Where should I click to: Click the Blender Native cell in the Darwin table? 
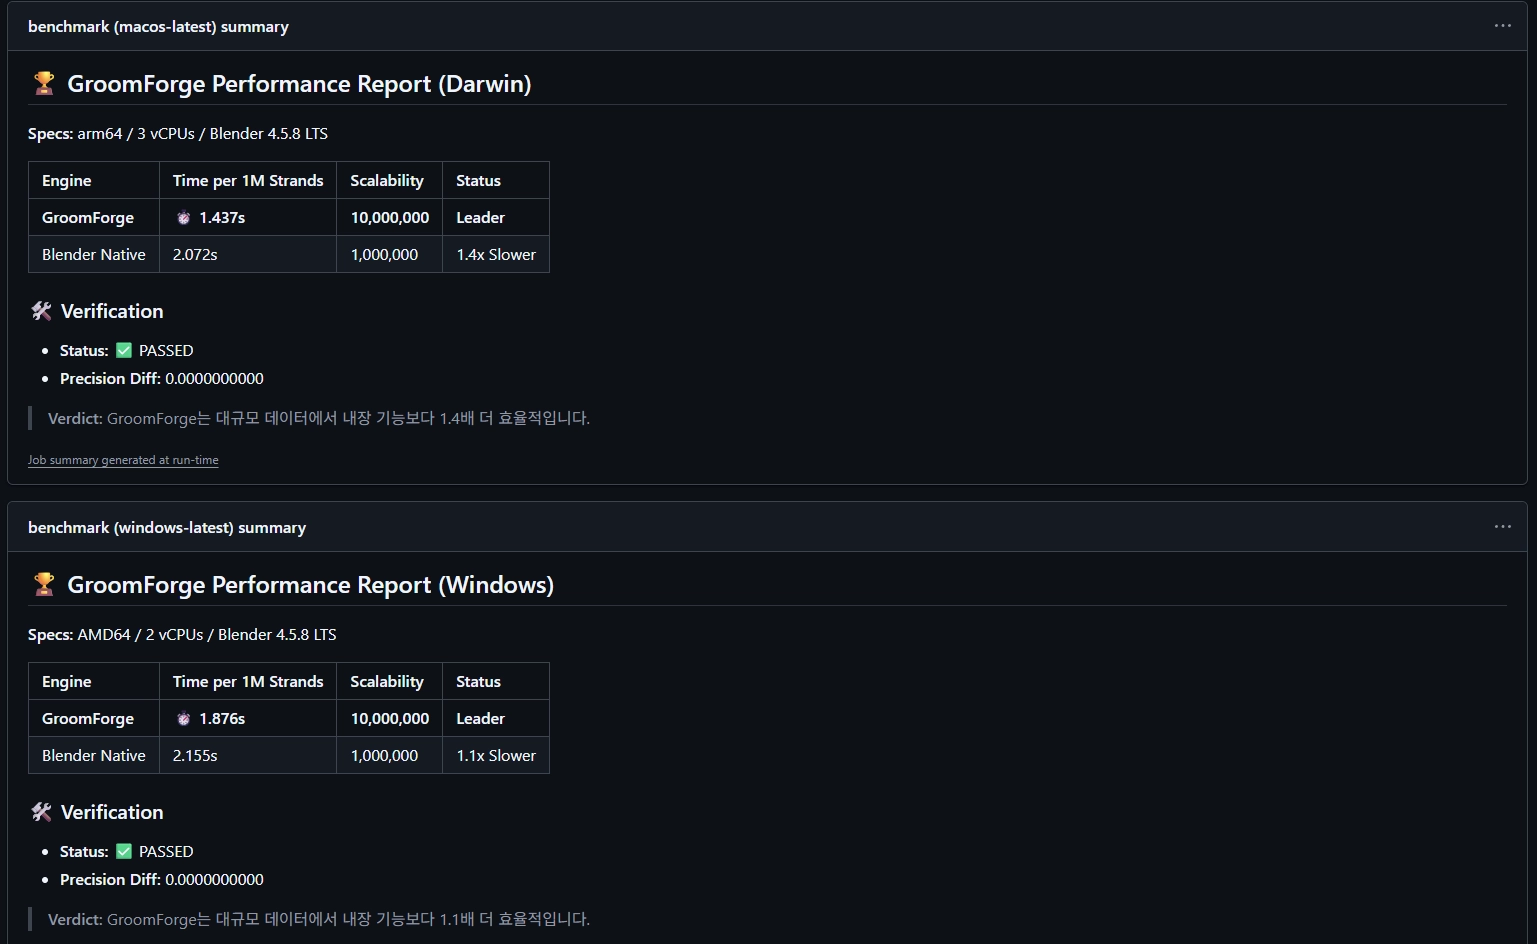[x=94, y=254]
